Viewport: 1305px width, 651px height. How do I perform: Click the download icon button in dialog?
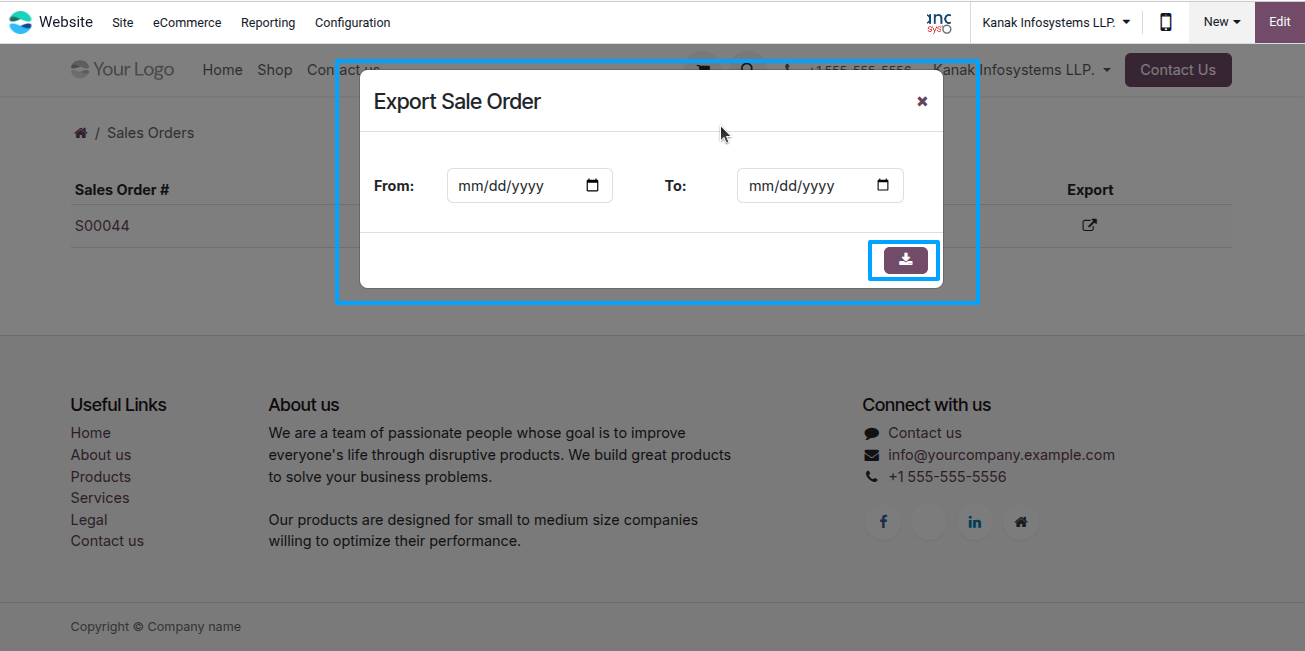pos(906,260)
